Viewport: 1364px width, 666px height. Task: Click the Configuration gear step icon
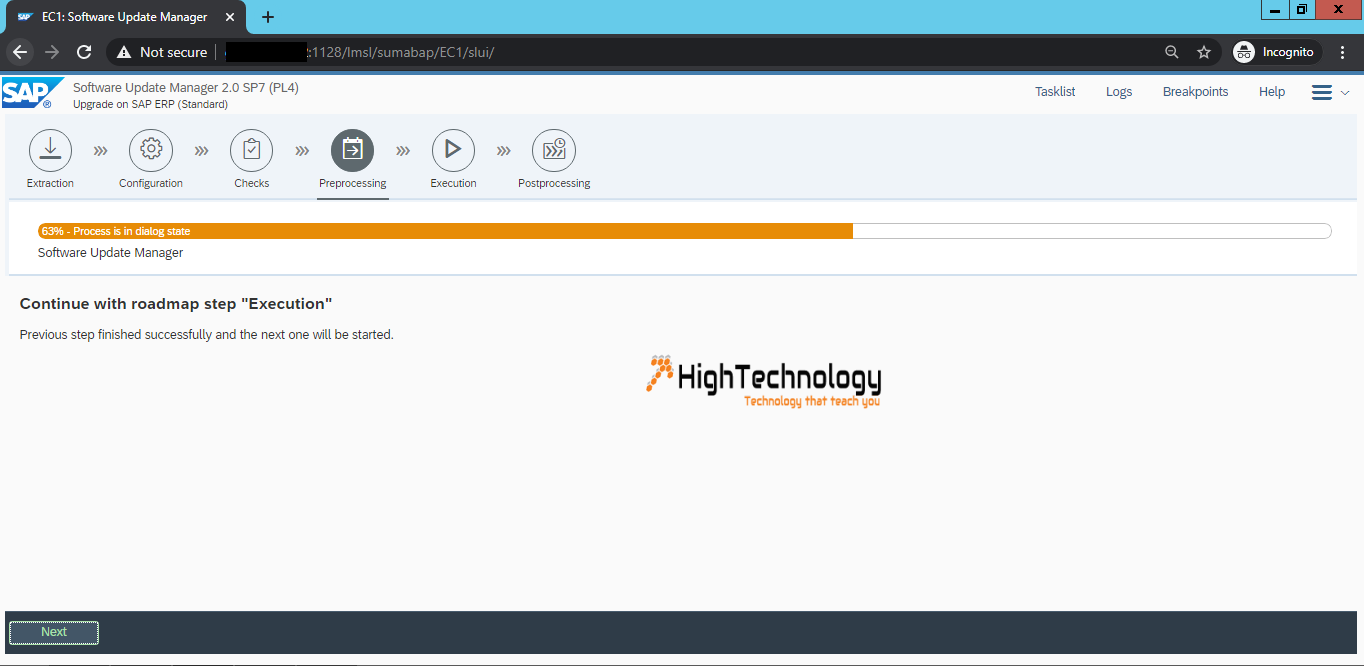click(x=151, y=150)
